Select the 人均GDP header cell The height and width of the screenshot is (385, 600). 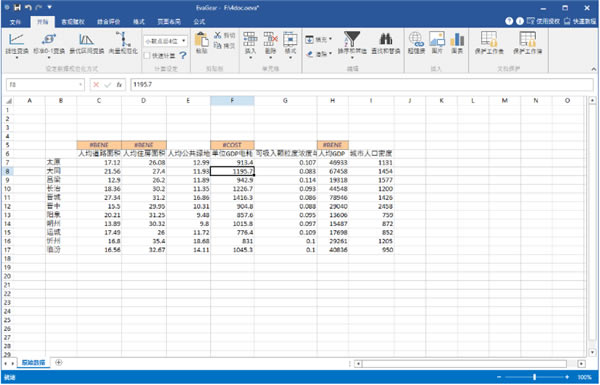(333, 153)
